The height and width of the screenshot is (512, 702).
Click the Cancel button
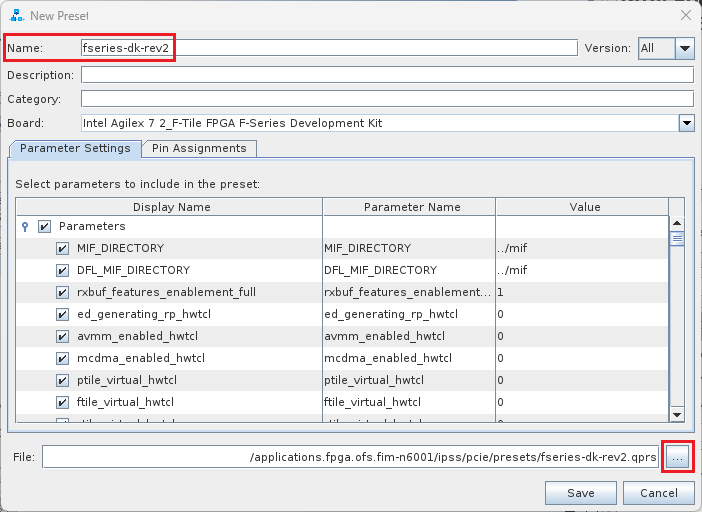pos(658,493)
